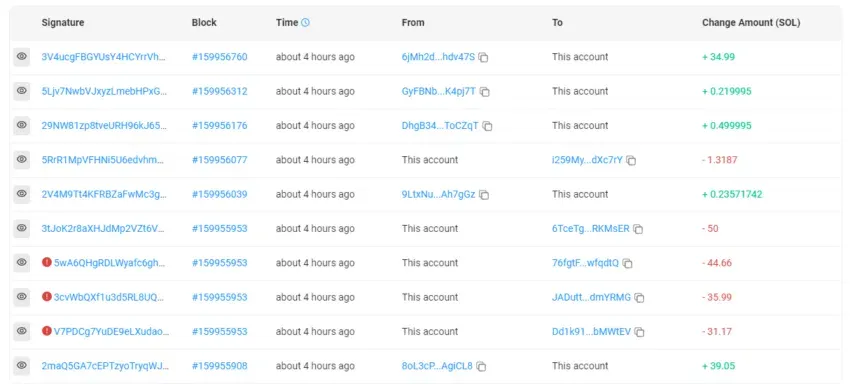Click the red error icon on 5wA6QHgRDLWyafc6gh transaction
850x384 pixels.
tap(47, 263)
